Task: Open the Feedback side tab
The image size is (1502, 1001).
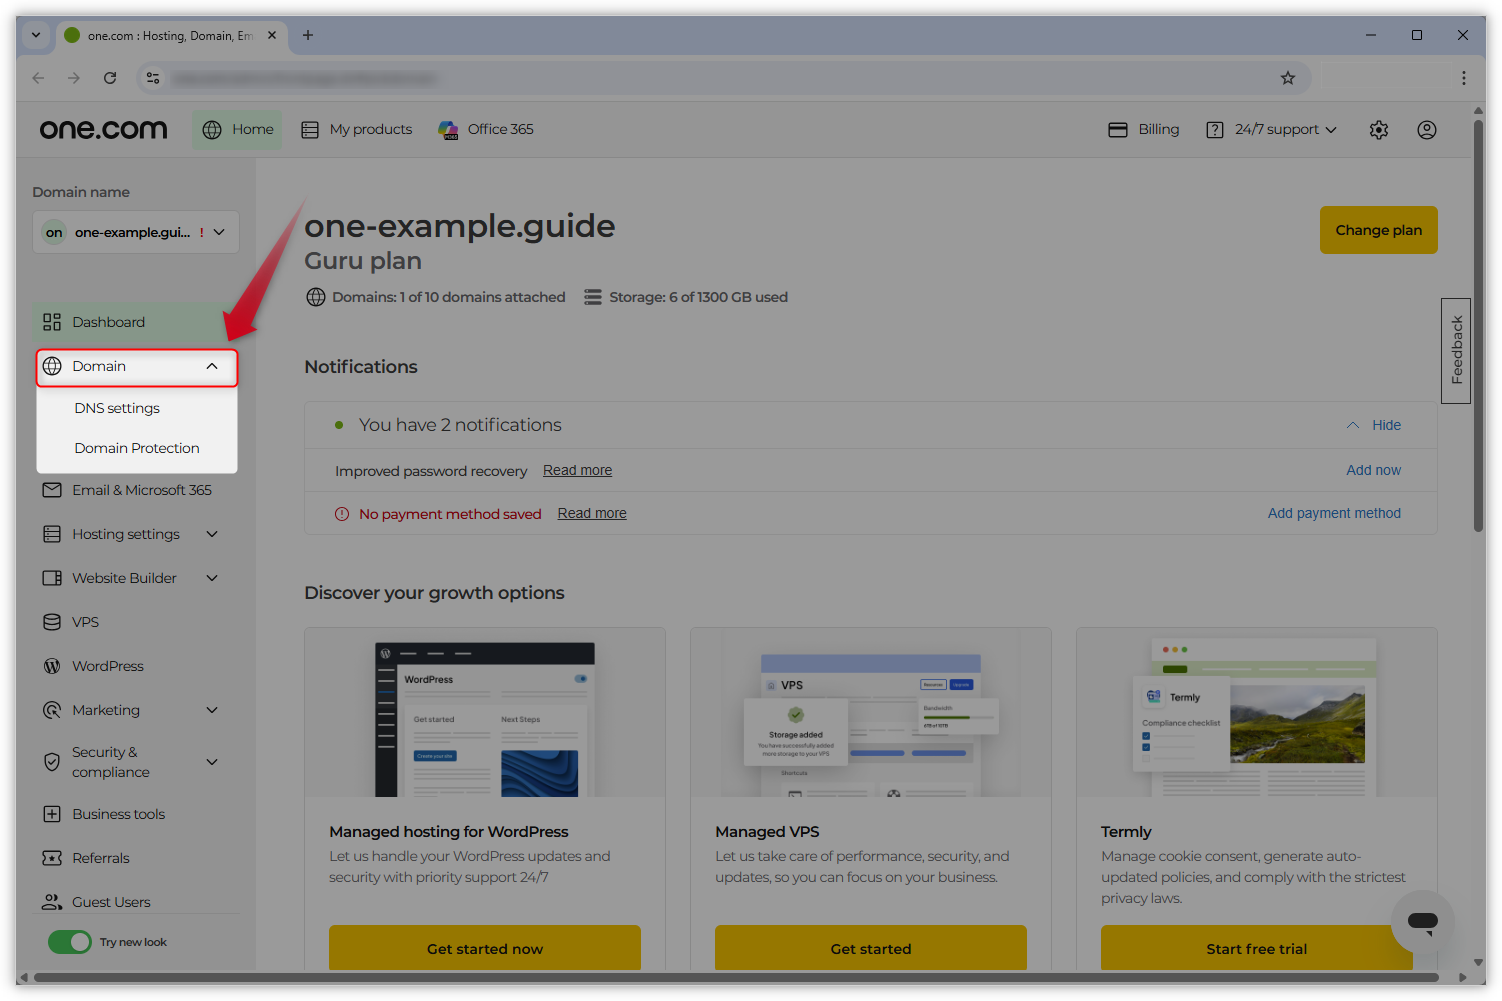Action: click(1456, 351)
